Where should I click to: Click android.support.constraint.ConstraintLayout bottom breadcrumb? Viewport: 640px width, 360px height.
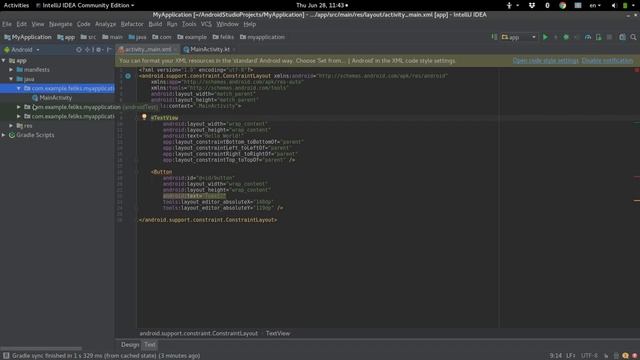click(x=199, y=333)
